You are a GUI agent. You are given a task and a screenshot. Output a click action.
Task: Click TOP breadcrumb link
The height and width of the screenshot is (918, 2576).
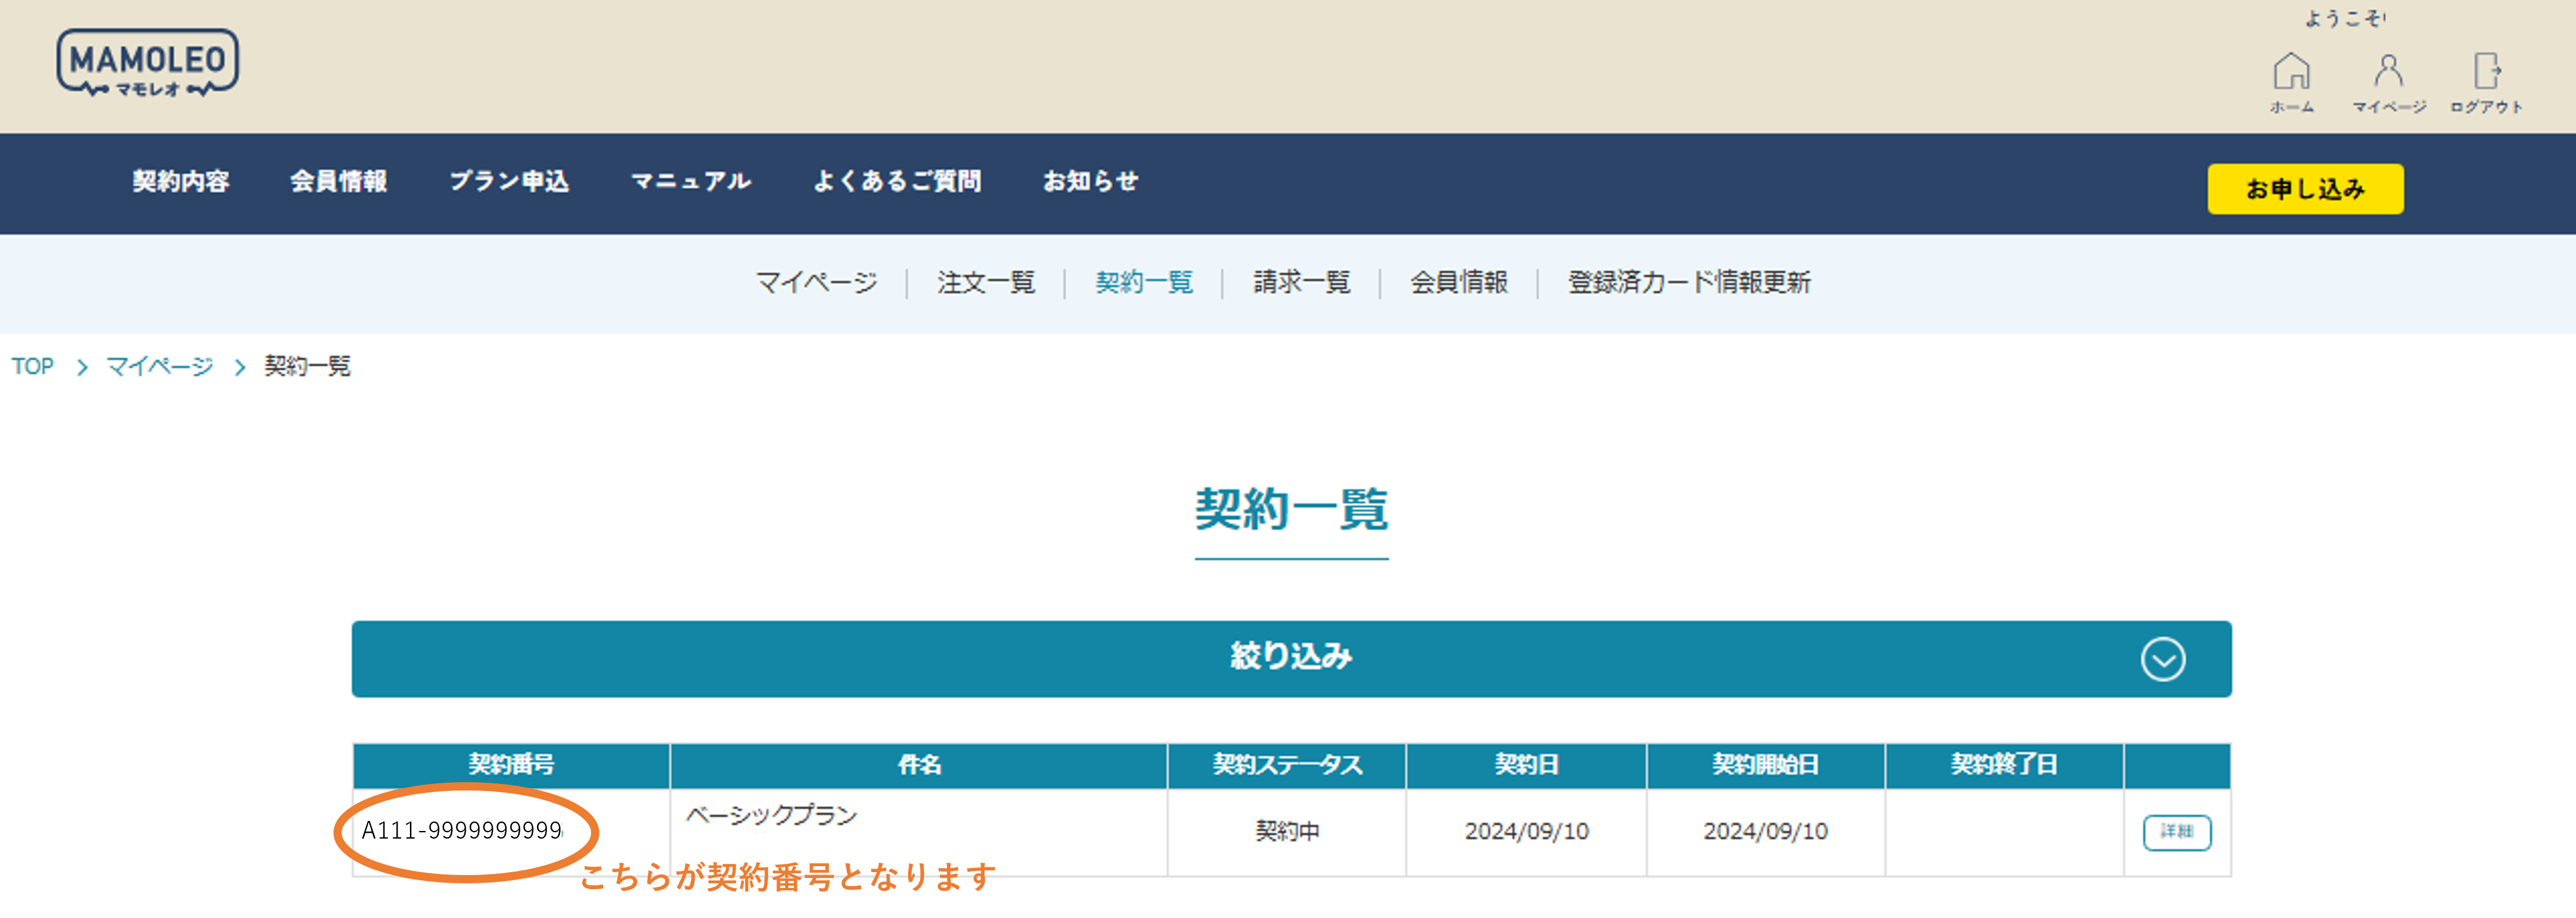coord(33,367)
